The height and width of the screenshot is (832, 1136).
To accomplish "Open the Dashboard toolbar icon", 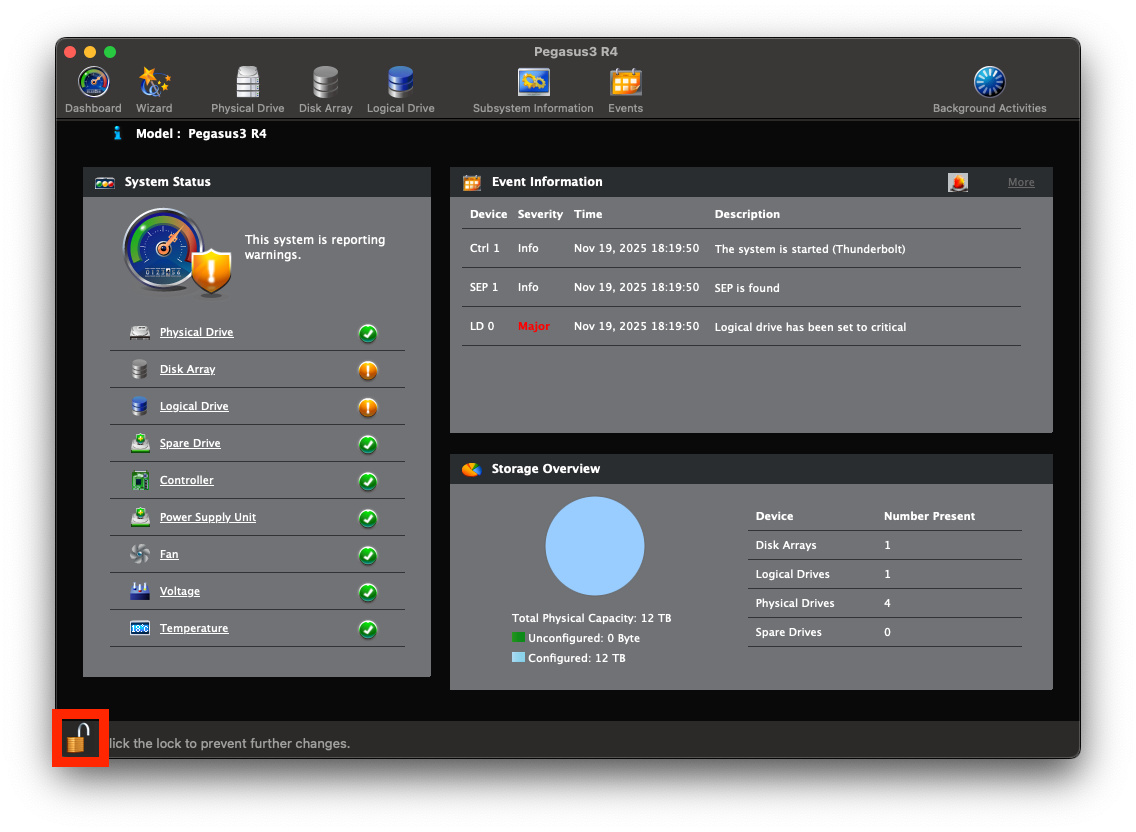I will pyautogui.click(x=93, y=90).
